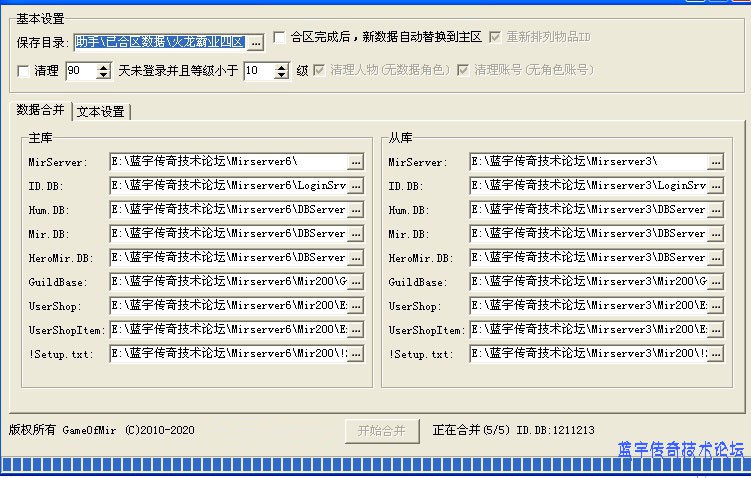751x478 pixels.
Task: Select the 数据合并 tab
Action: 40,110
